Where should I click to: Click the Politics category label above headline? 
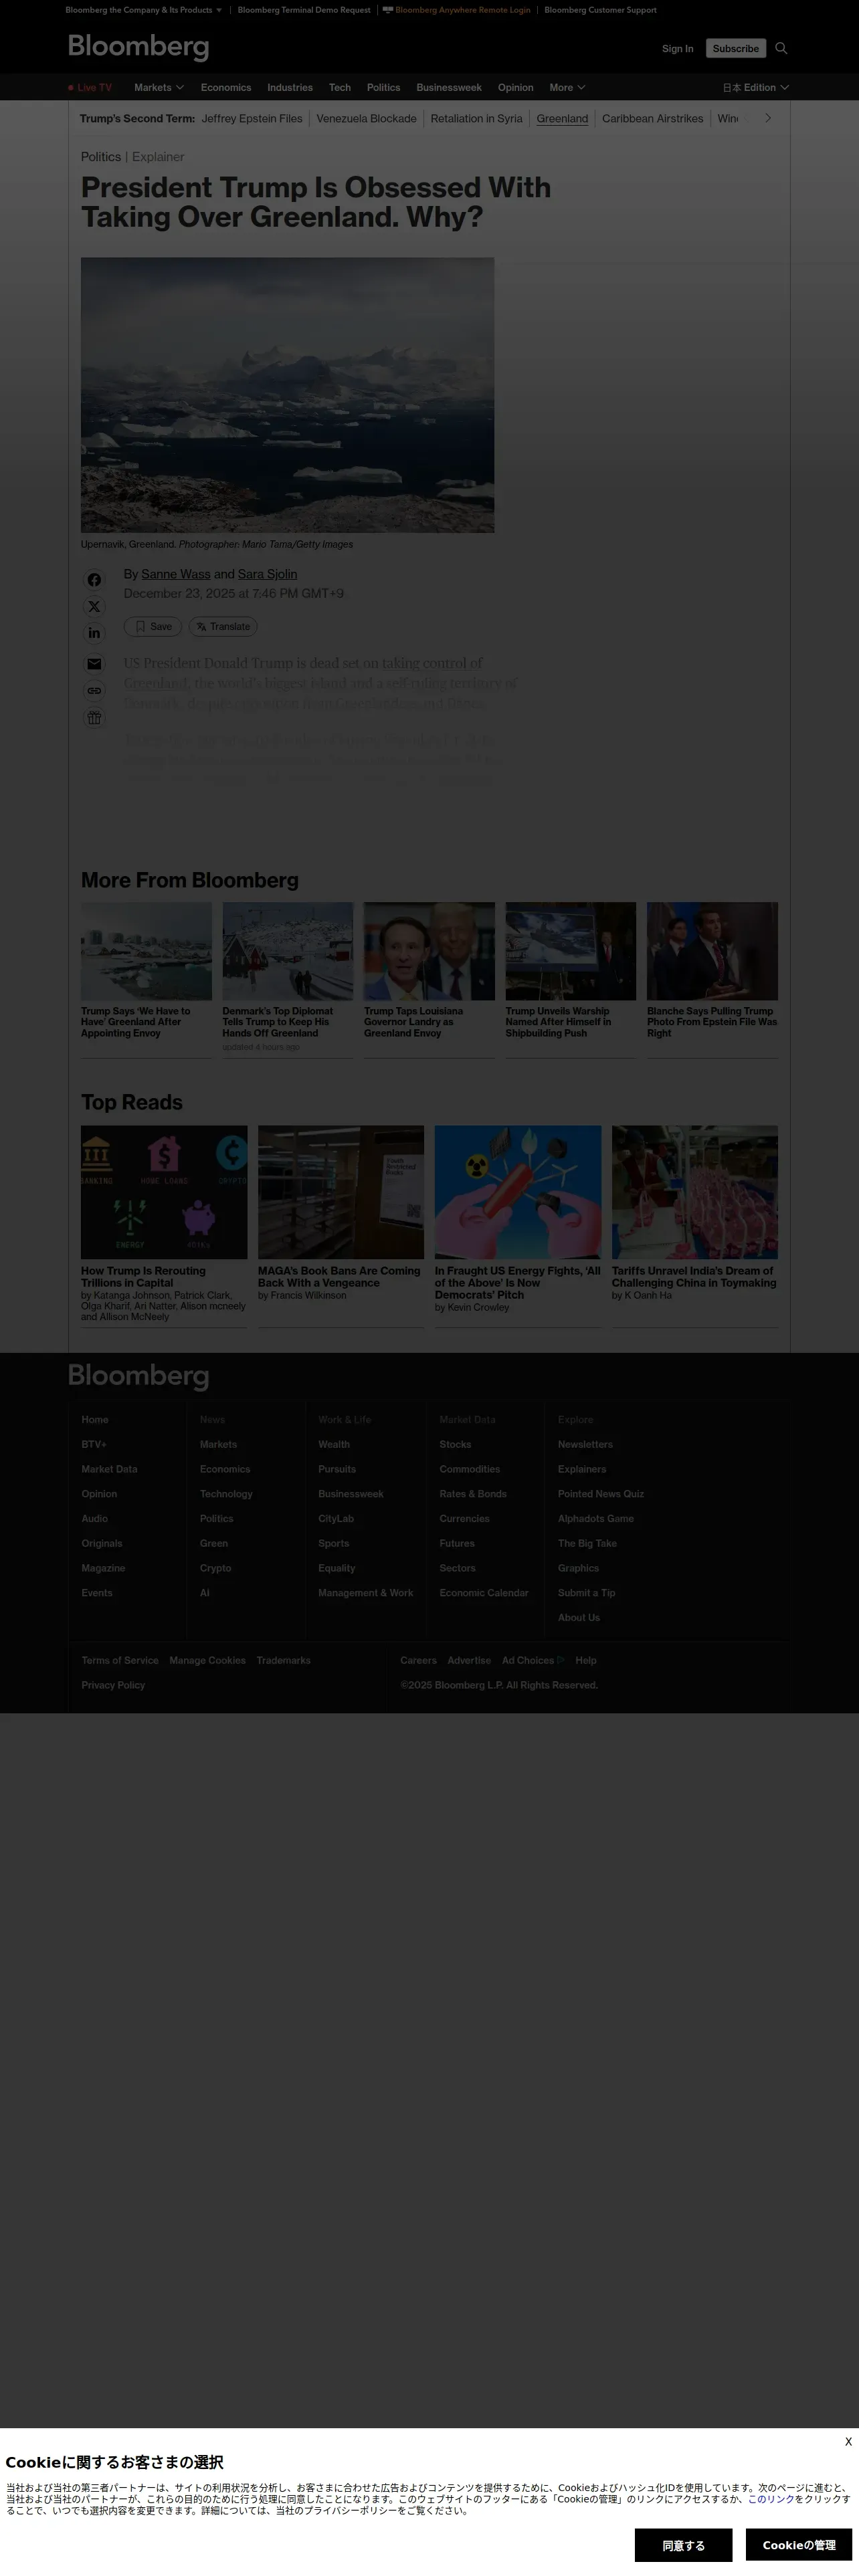[x=101, y=157]
